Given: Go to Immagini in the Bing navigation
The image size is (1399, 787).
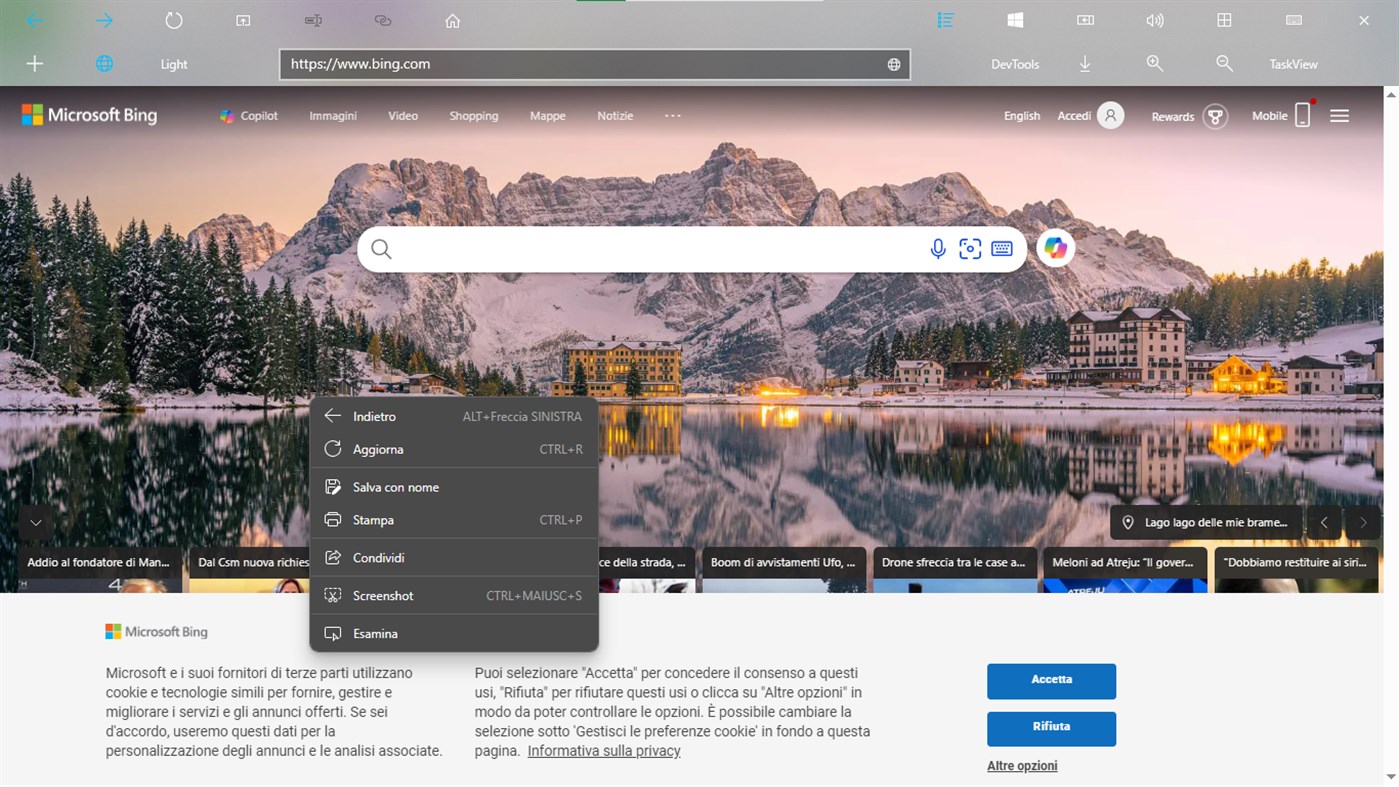Looking at the screenshot, I should [333, 116].
